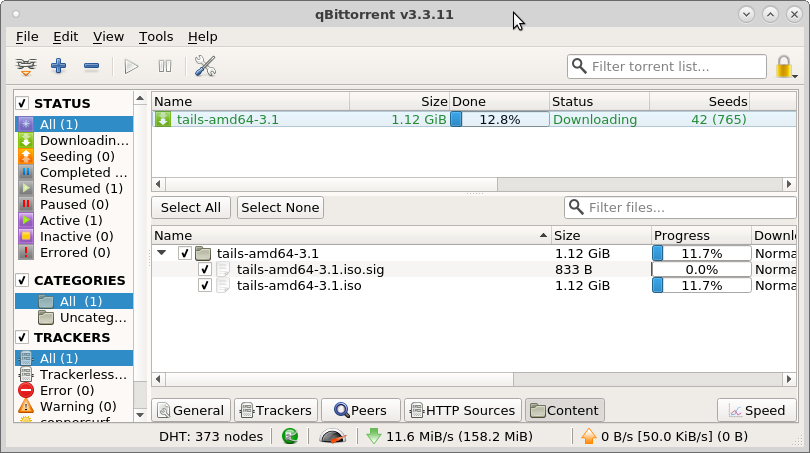
Task: Switch to the Peers tab
Action: [360, 410]
